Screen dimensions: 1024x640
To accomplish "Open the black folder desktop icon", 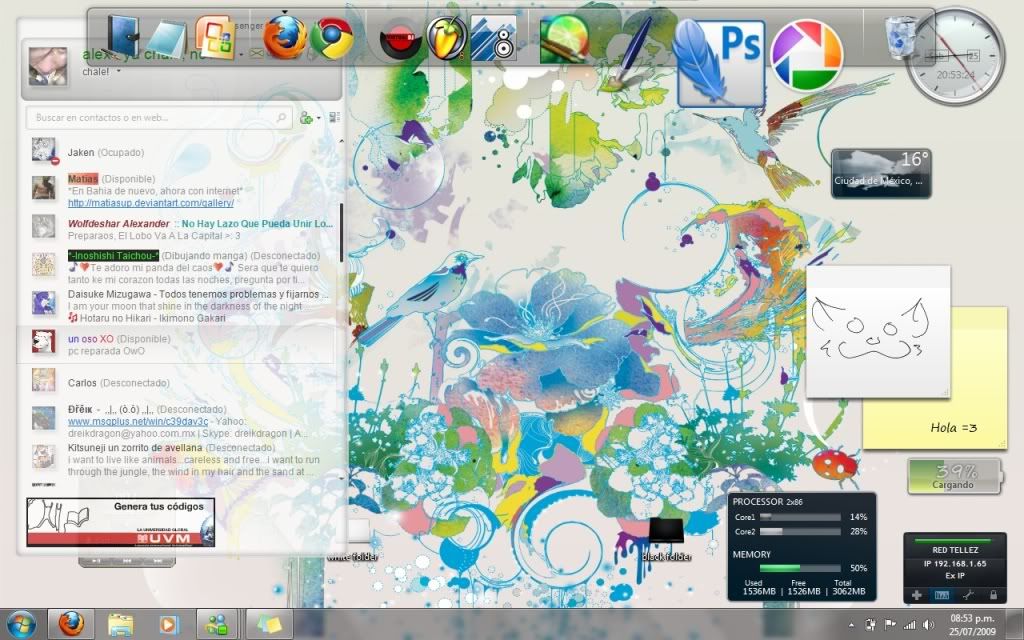I will (x=666, y=540).
